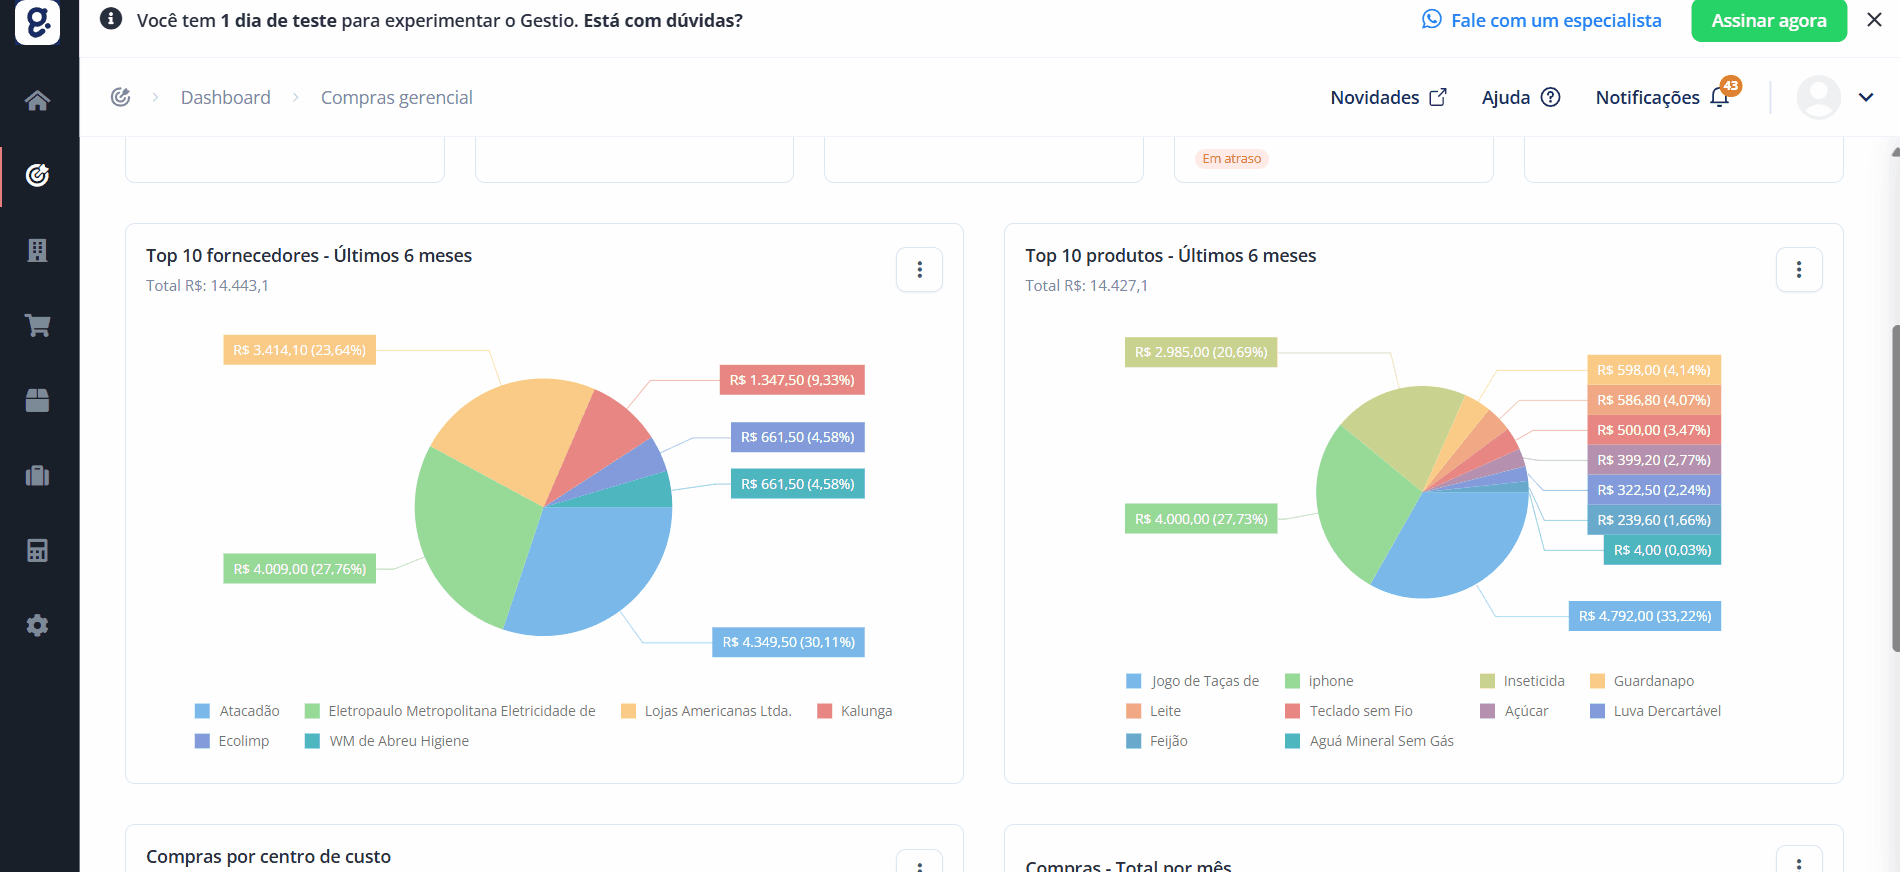Toggle Kalunga legend series
The height and width of the screenshot is (872, 1900).
point(855,711)
